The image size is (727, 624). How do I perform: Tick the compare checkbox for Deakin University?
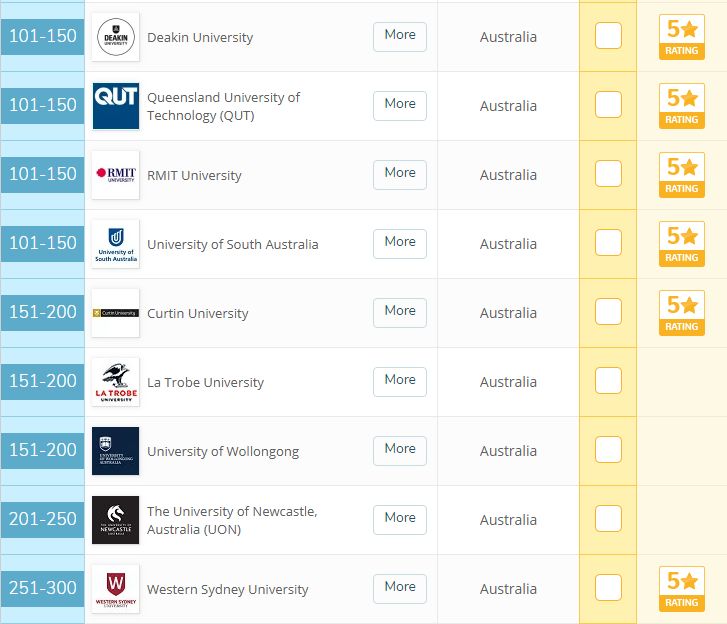point(608,36)
